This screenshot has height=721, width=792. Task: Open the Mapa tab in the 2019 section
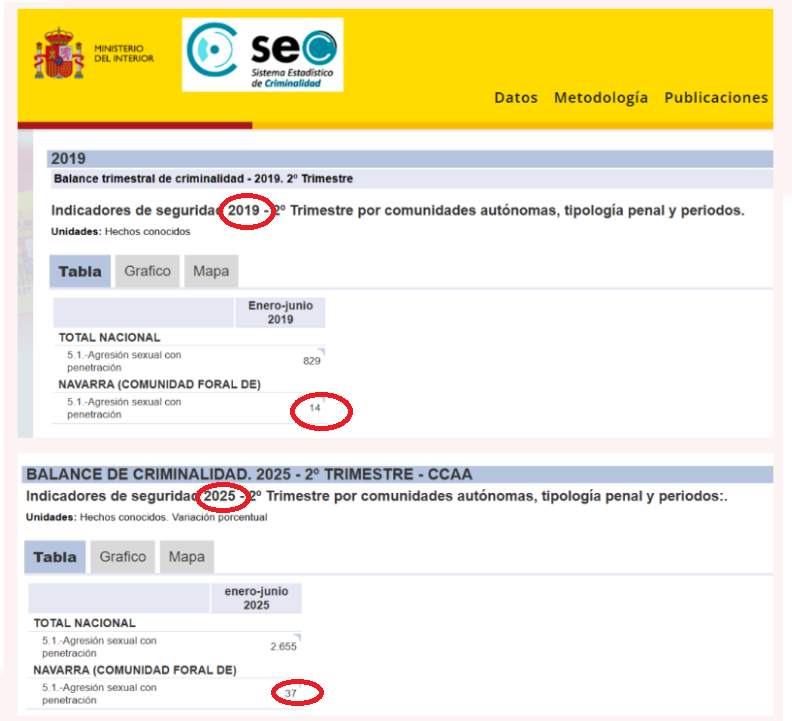pos(211,271)
